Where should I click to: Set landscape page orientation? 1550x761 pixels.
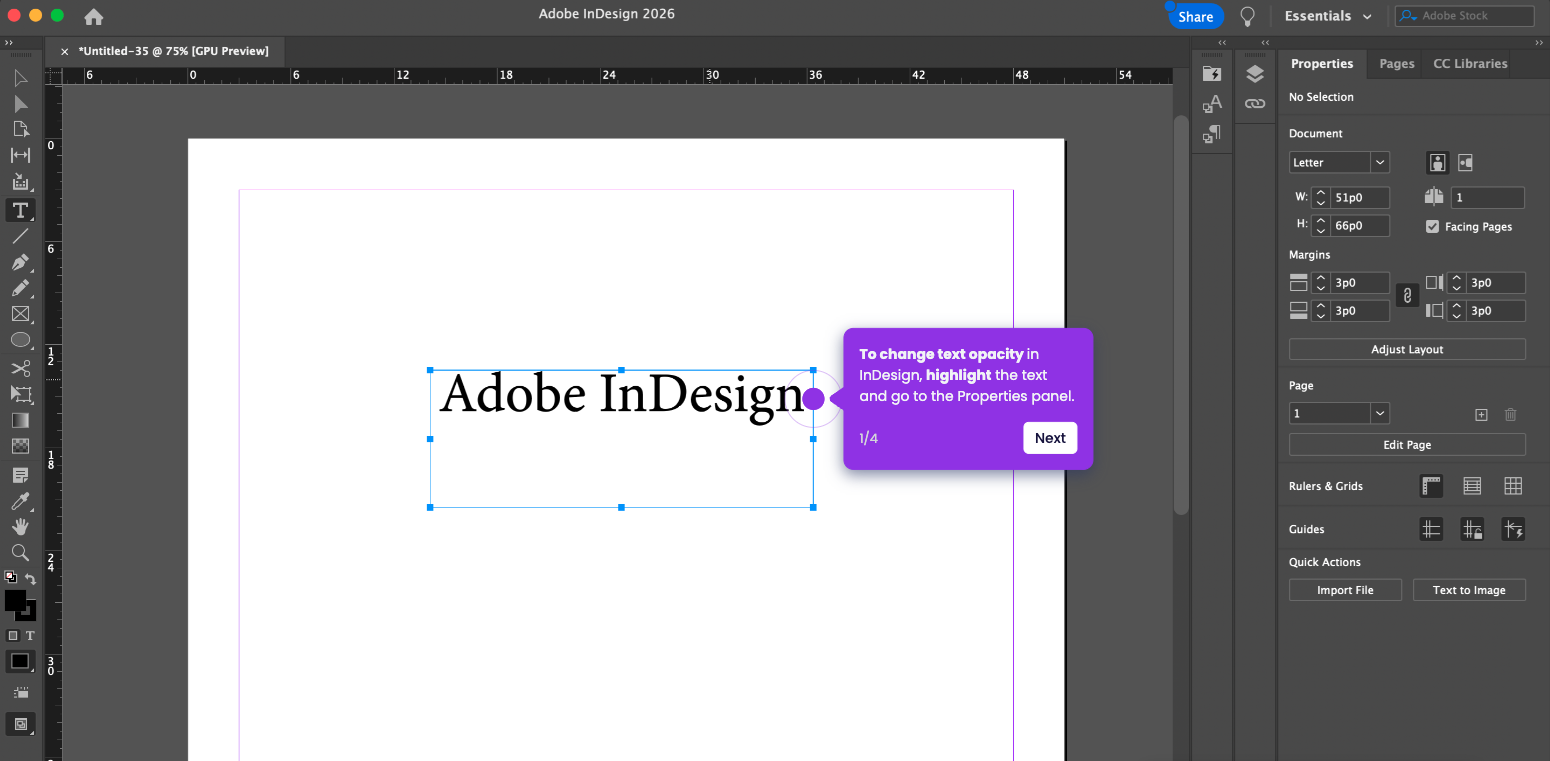[1465, 162]
